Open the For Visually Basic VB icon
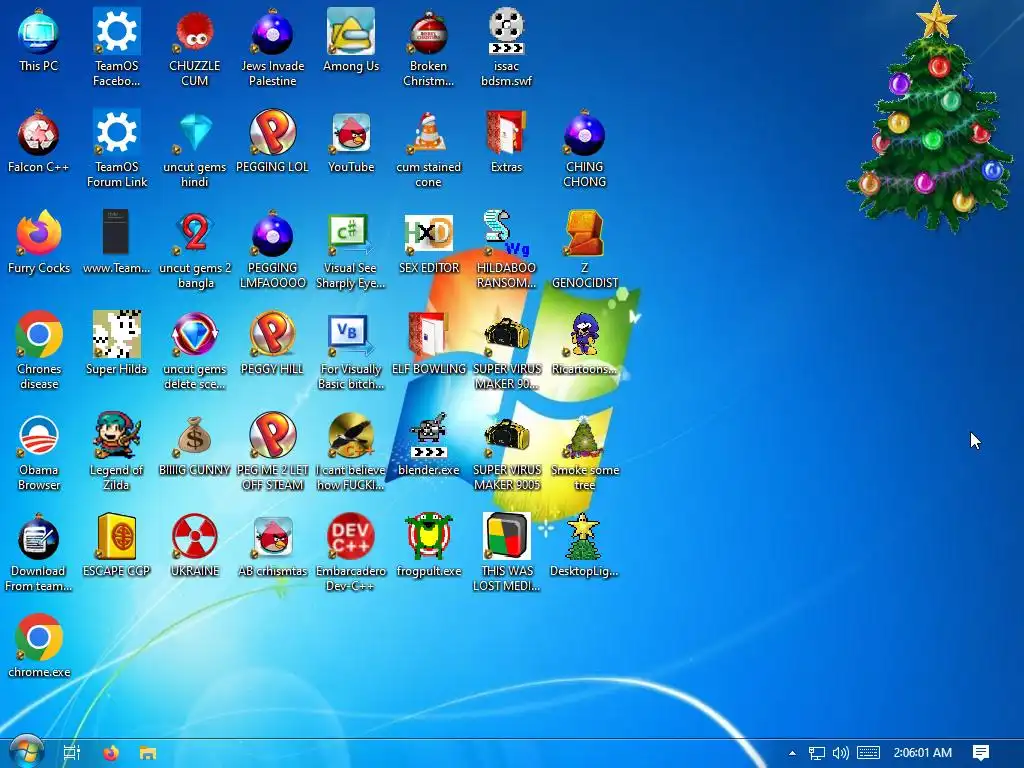1024x768 pixels. pos(351,351)
